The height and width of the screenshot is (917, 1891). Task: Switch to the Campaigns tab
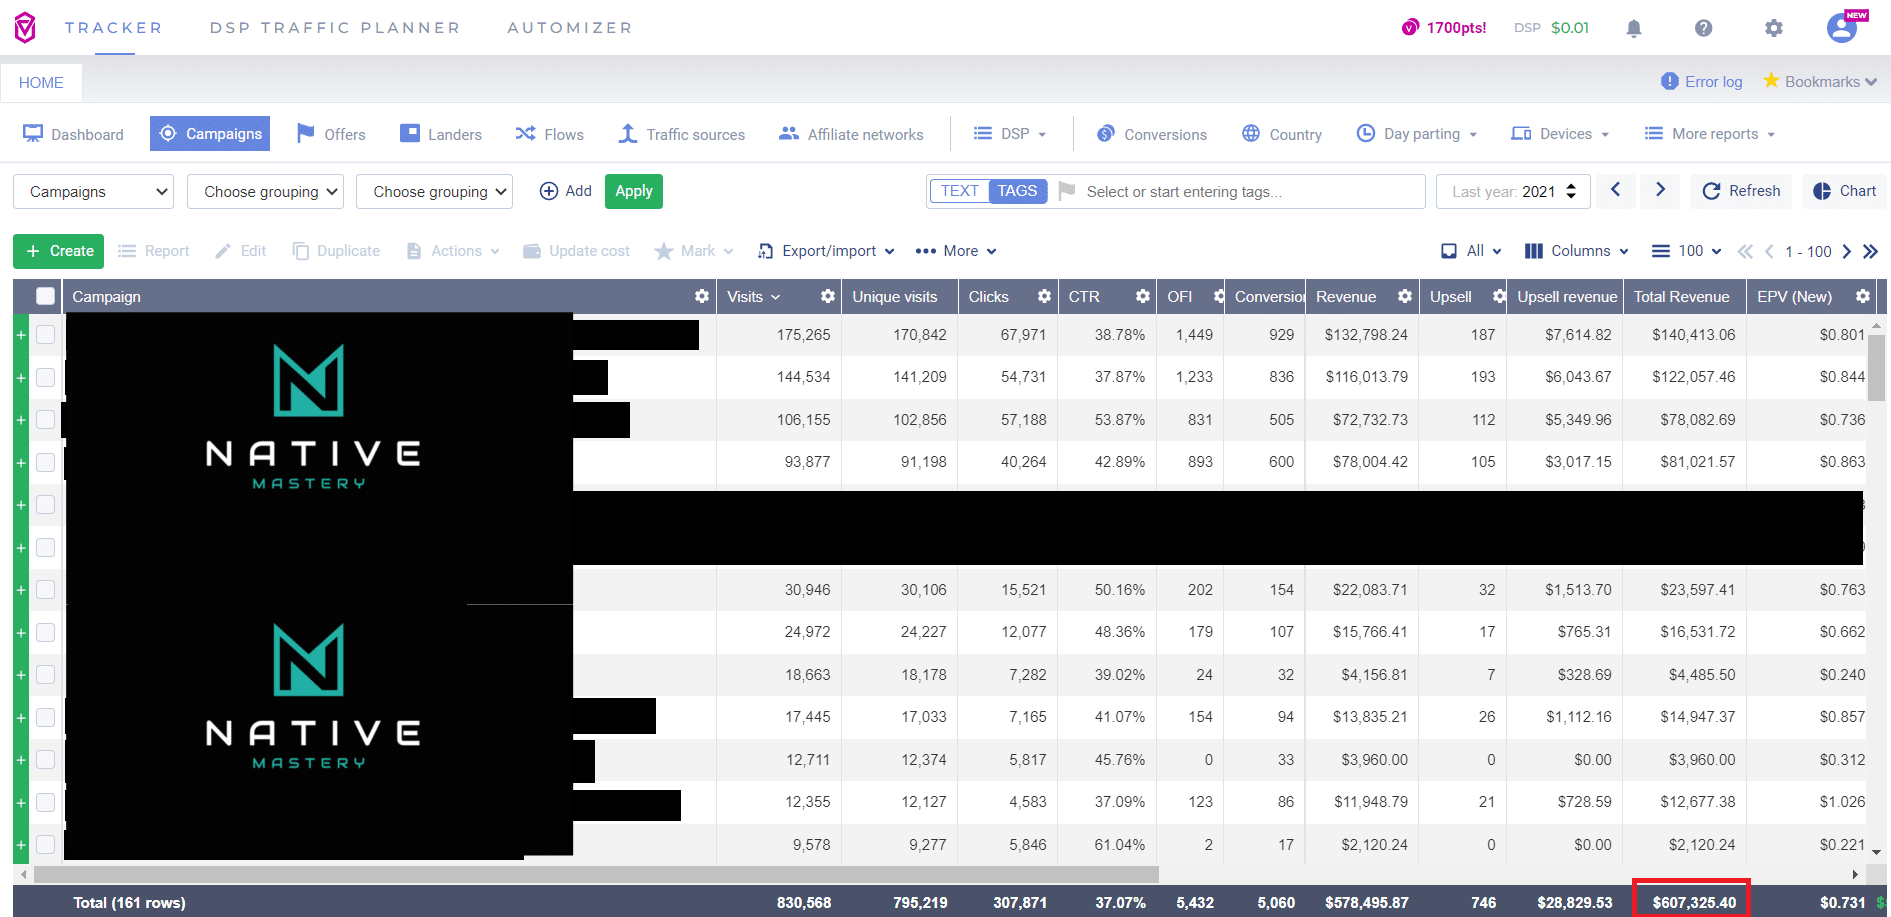click(210, 133)
